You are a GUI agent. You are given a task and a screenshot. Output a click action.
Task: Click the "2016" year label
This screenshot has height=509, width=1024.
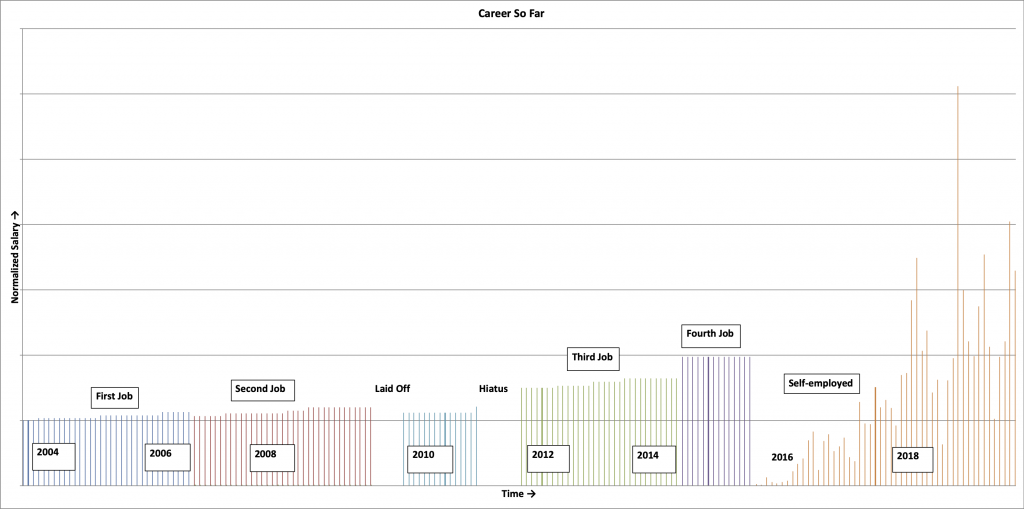pos(782,457)
